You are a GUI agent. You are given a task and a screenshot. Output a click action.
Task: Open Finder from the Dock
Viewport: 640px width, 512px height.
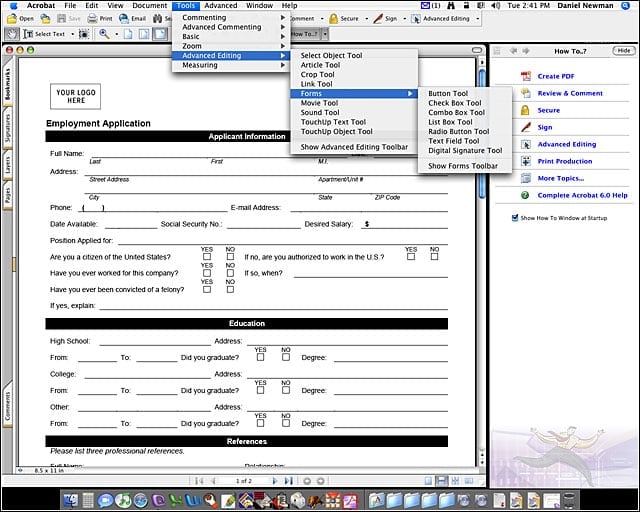click(71, 501)
